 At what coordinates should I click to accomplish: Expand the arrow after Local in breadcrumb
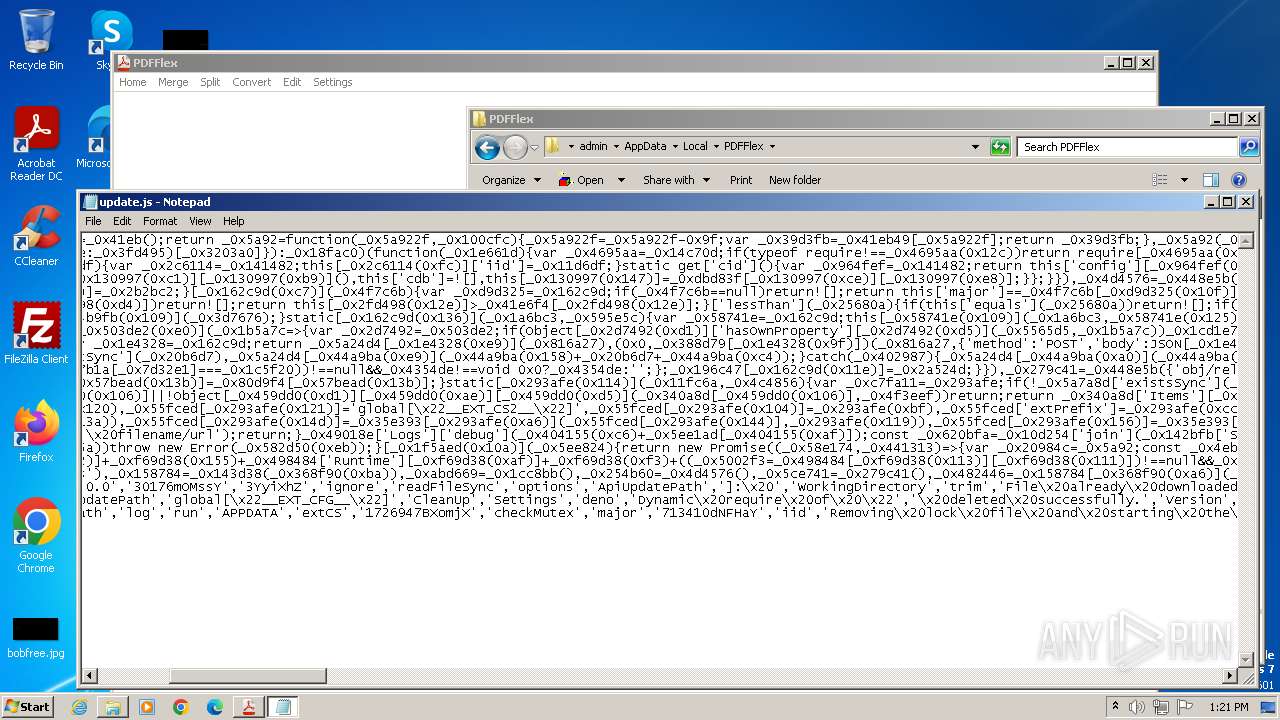pyautogui.click(x=716, y=146)
